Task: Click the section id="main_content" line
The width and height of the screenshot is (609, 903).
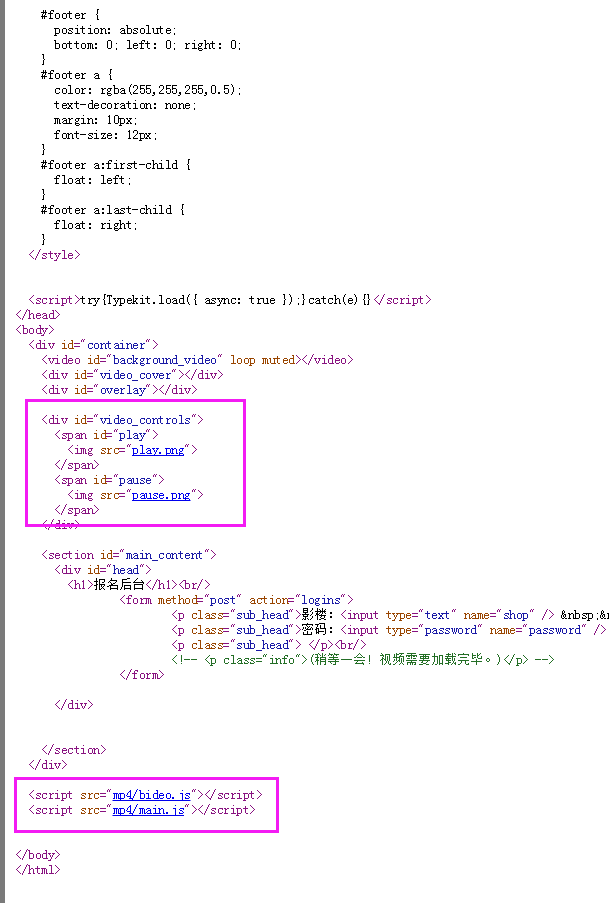Action: tap(128, 555)
